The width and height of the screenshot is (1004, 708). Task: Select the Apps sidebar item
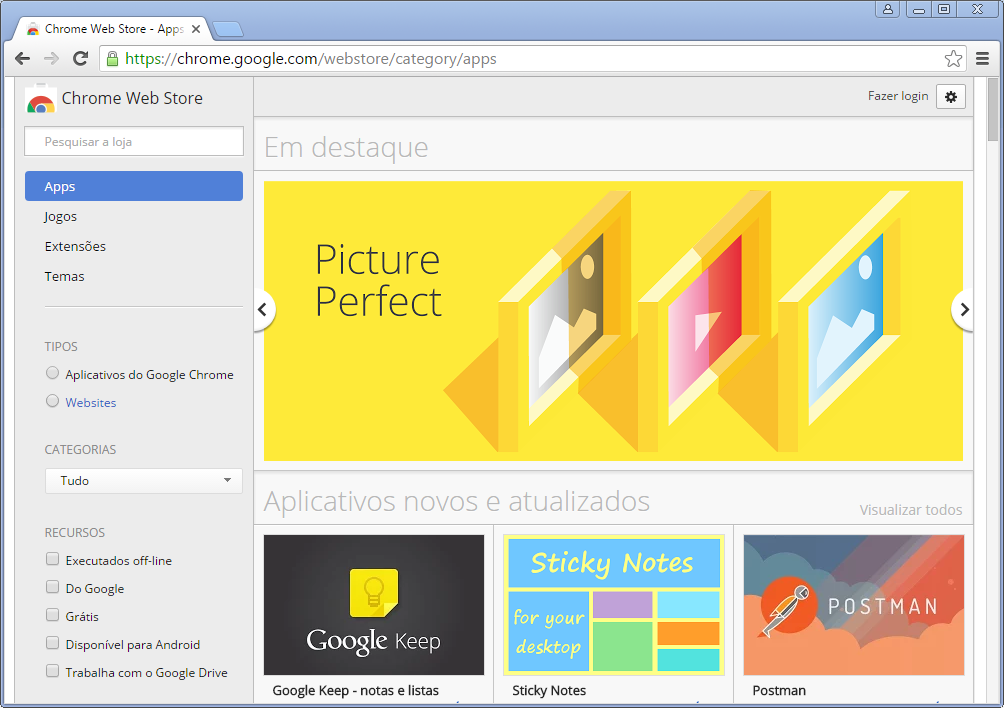134,186
